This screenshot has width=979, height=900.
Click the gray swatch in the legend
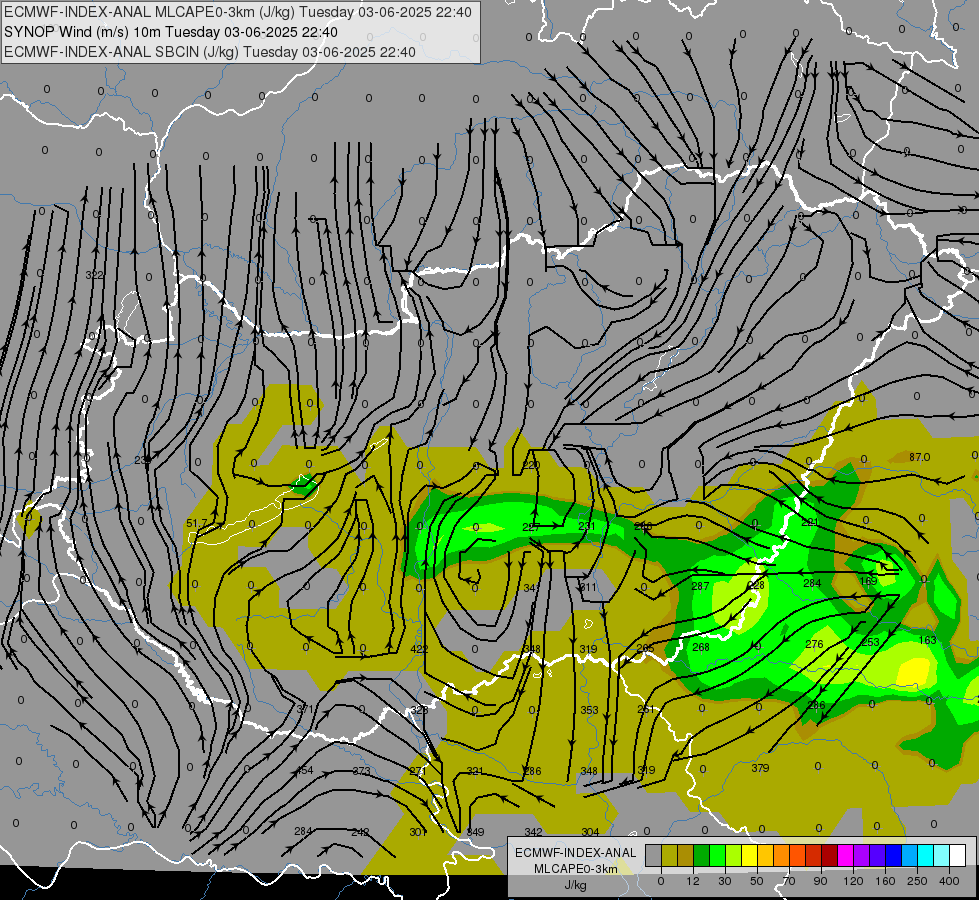pos(653,855)
